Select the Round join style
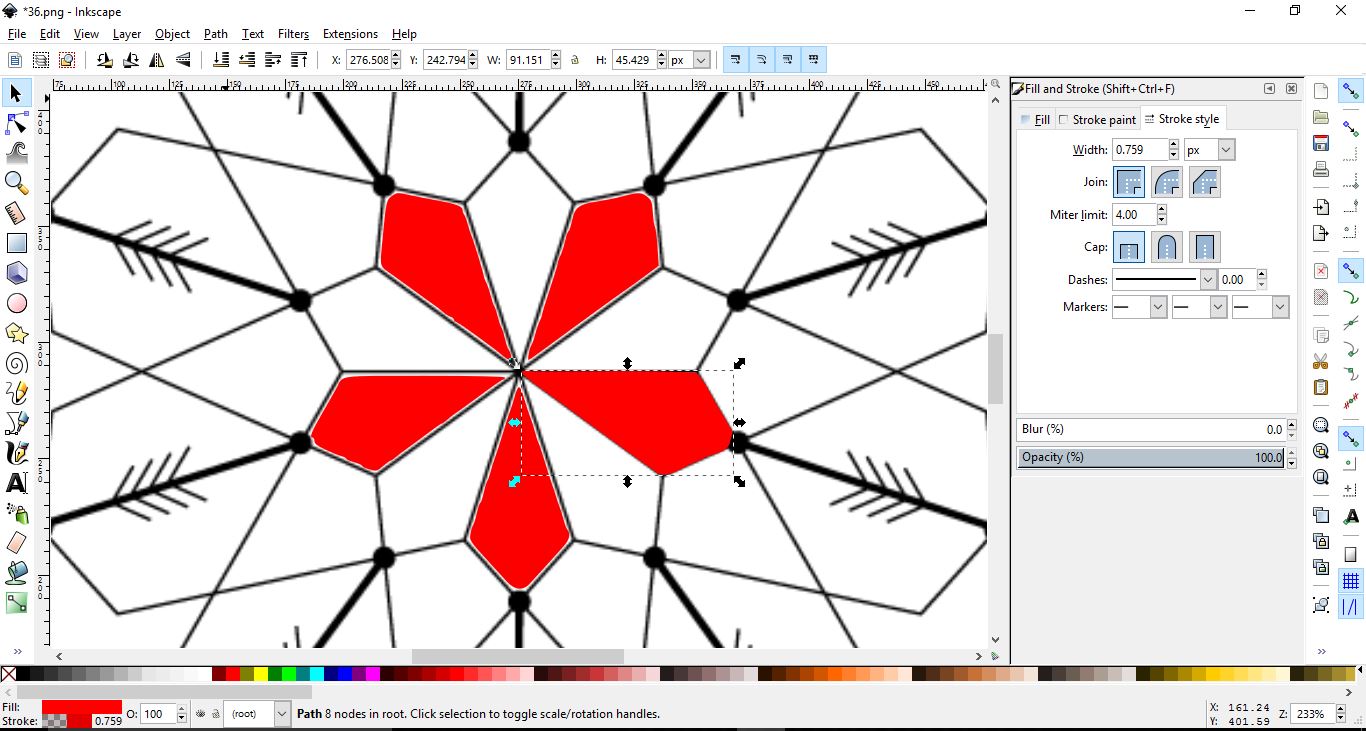 1167,182
